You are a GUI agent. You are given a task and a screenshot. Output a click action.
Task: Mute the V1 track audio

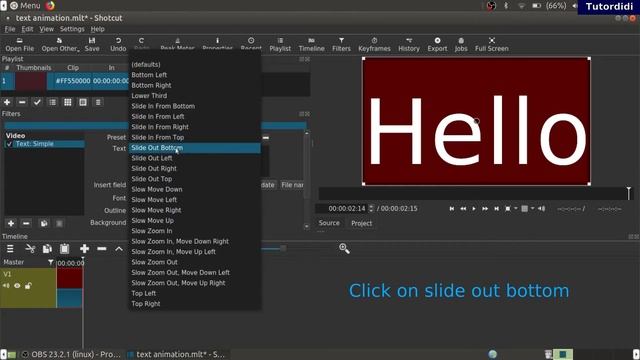[7, 286]
